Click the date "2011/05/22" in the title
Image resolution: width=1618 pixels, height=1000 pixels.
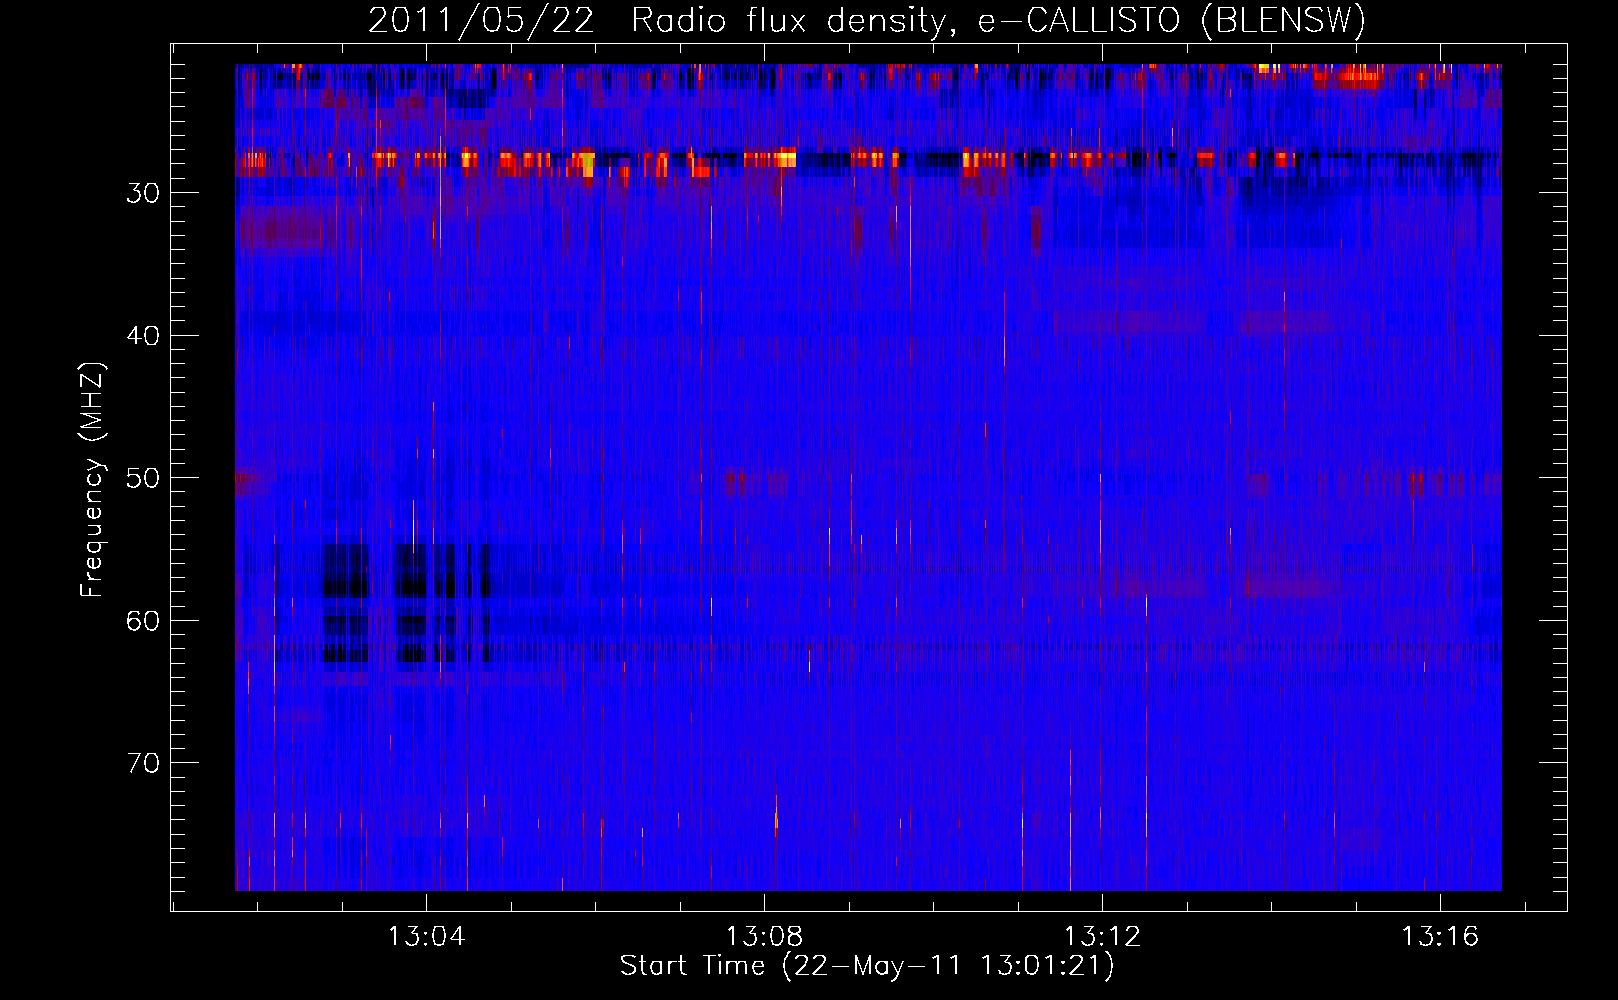tap(481, 21)
